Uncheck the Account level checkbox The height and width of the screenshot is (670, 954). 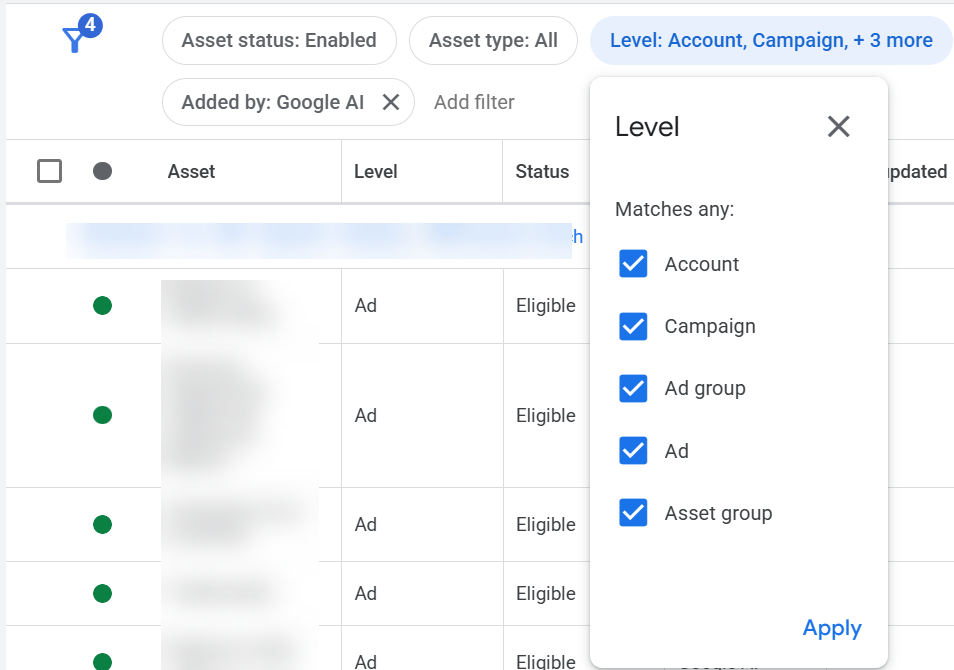coord(632,264)
